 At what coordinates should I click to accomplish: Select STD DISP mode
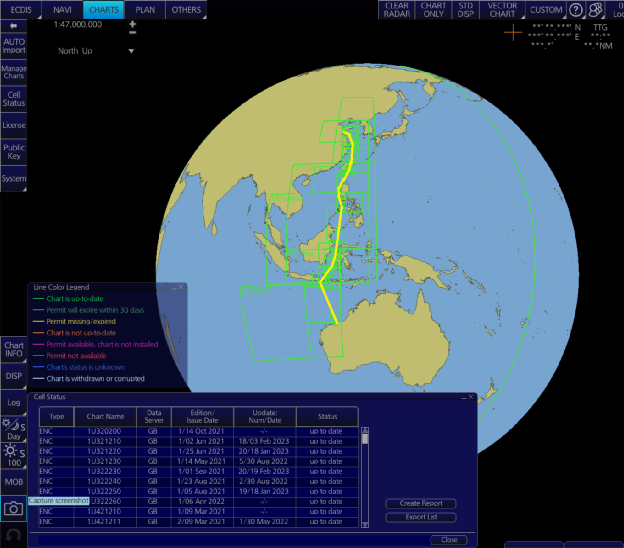point(465,10)
